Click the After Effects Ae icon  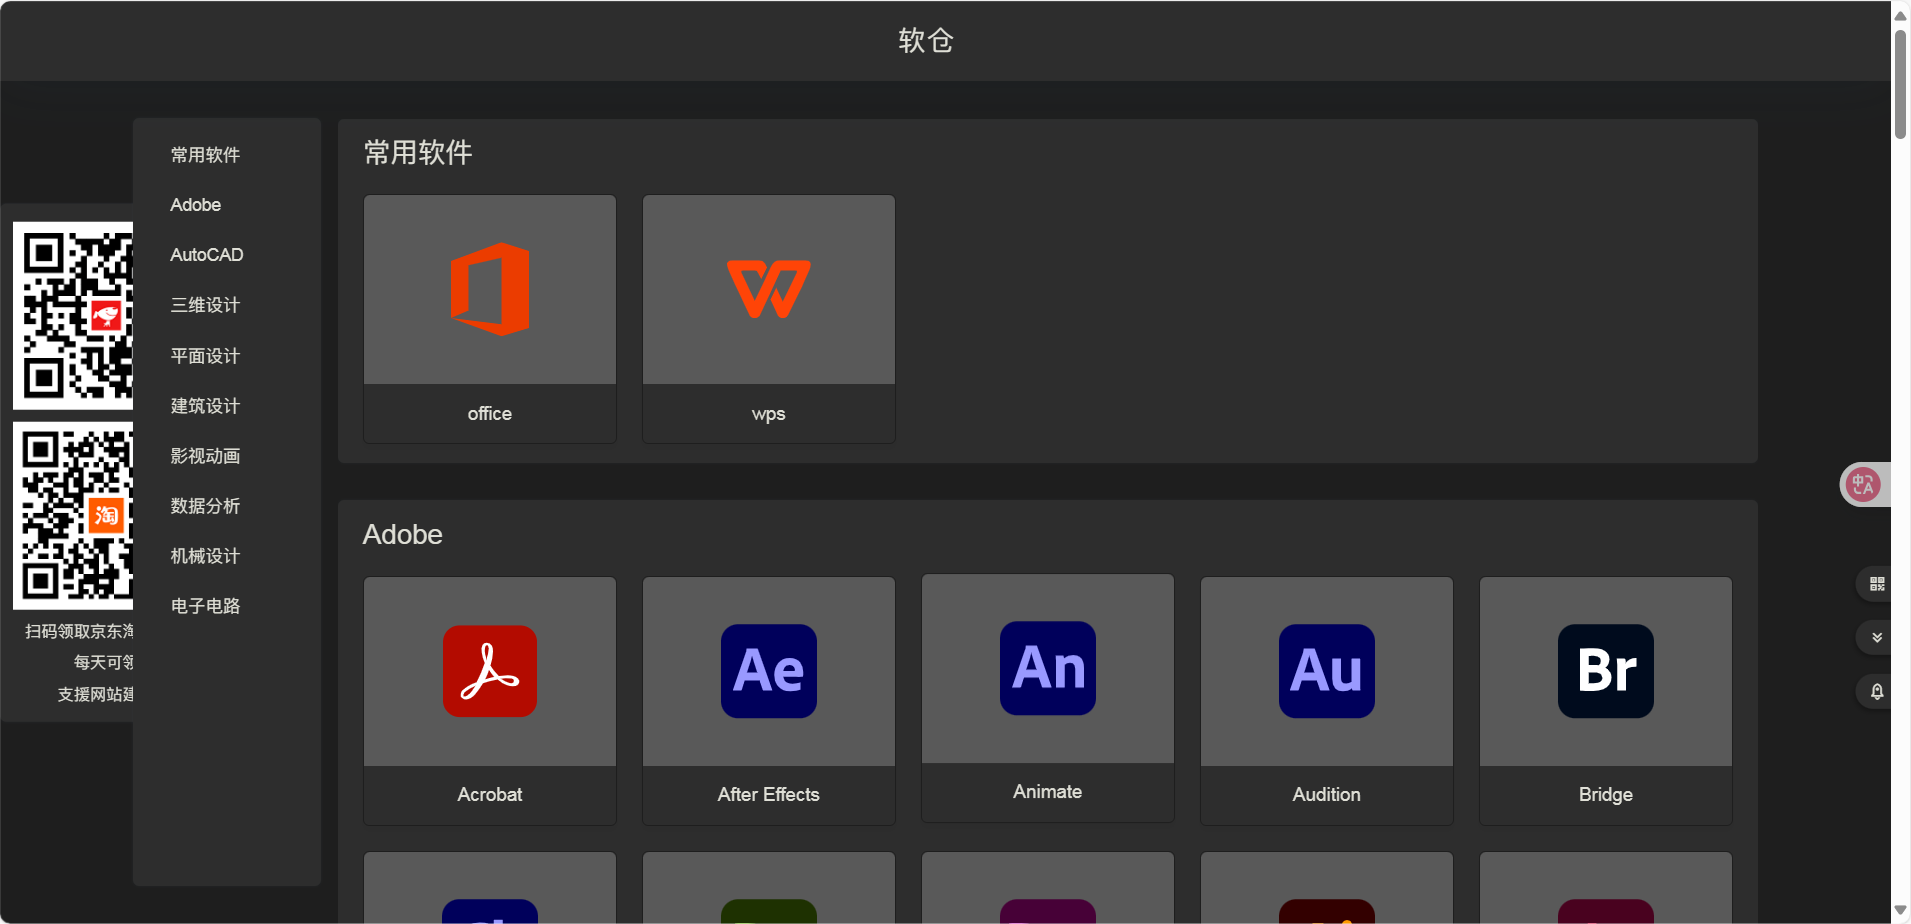pos(768,671)
